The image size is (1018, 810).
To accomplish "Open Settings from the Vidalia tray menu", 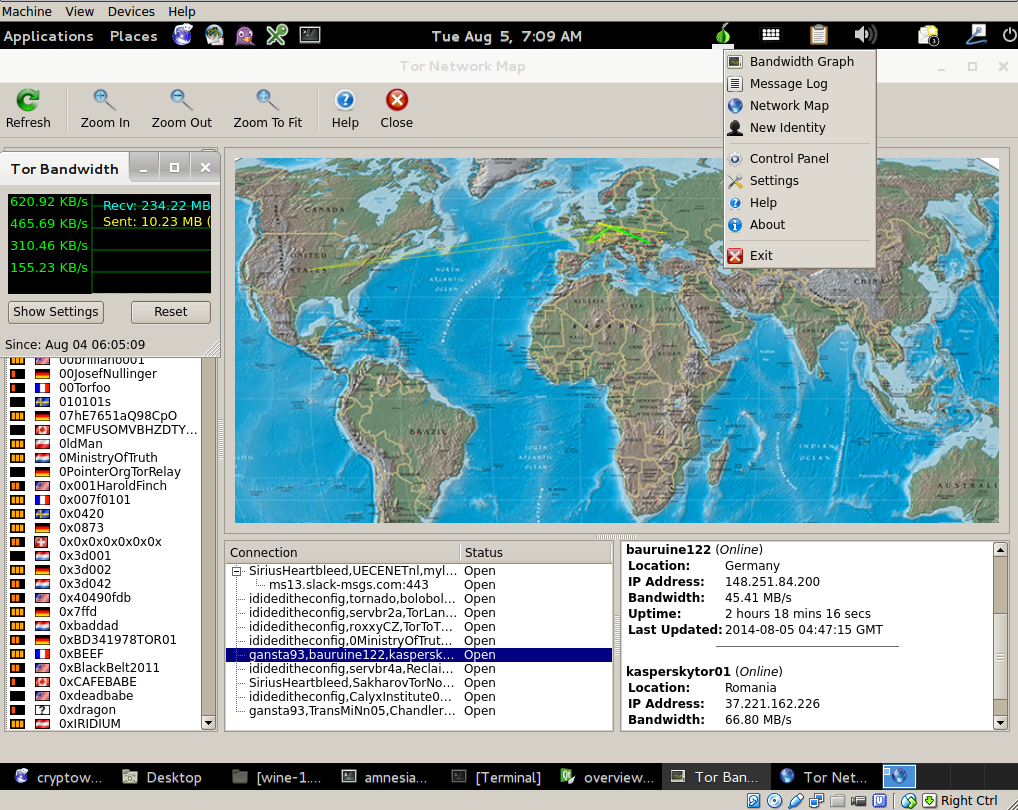I will coord(800,181).
